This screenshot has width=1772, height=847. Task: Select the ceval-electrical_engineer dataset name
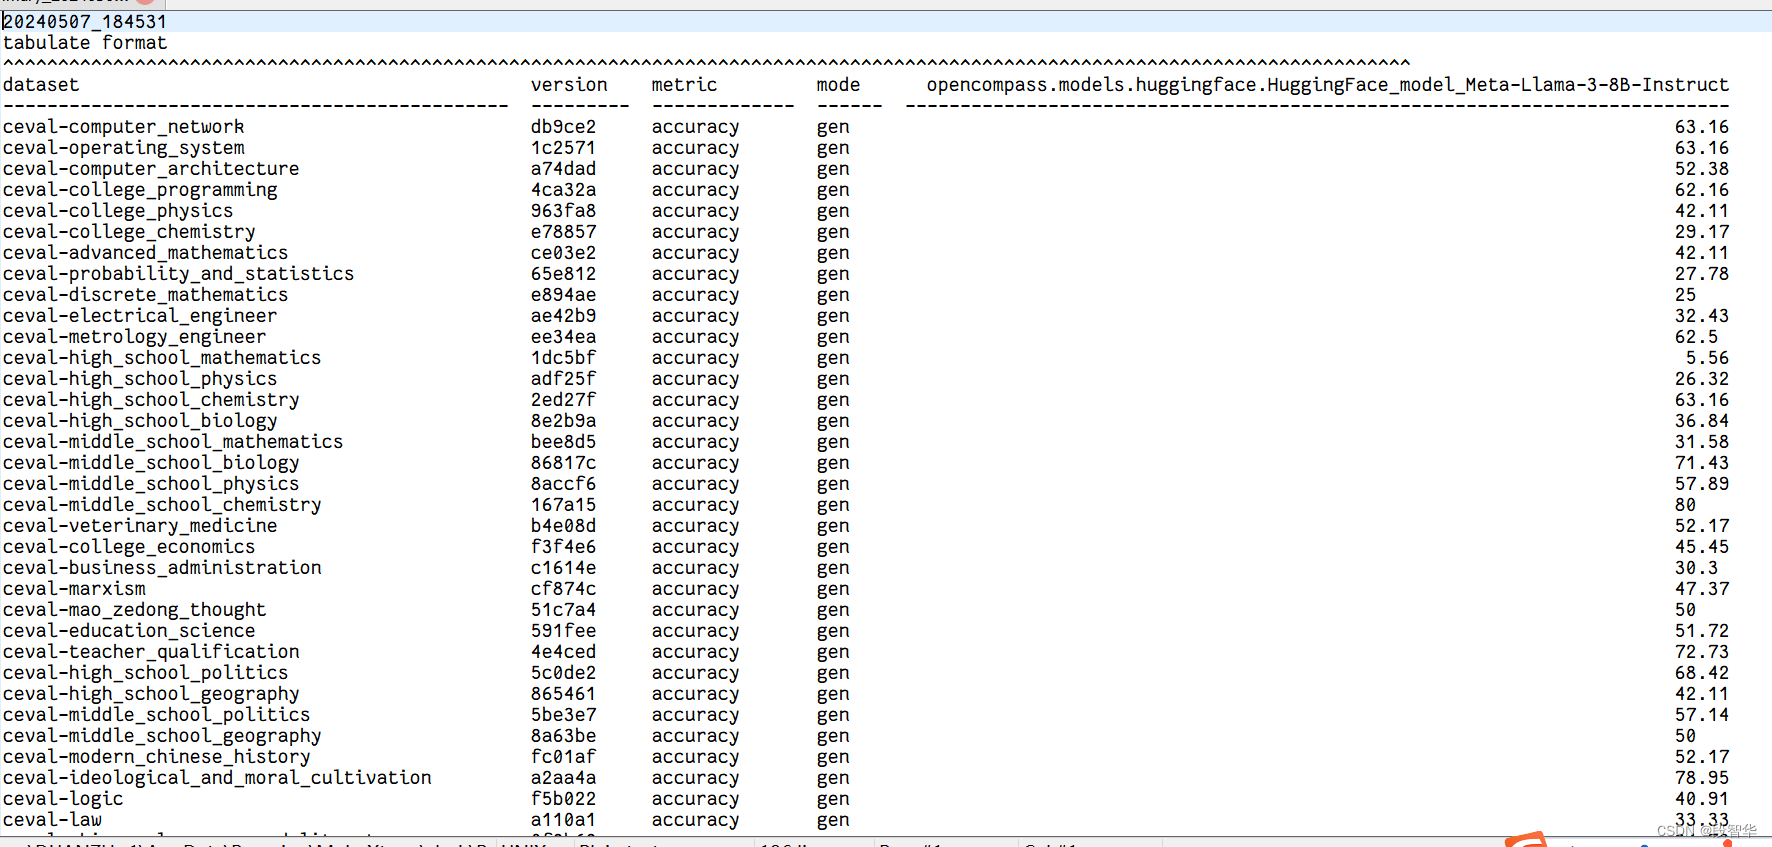click(x=140, y=316)
